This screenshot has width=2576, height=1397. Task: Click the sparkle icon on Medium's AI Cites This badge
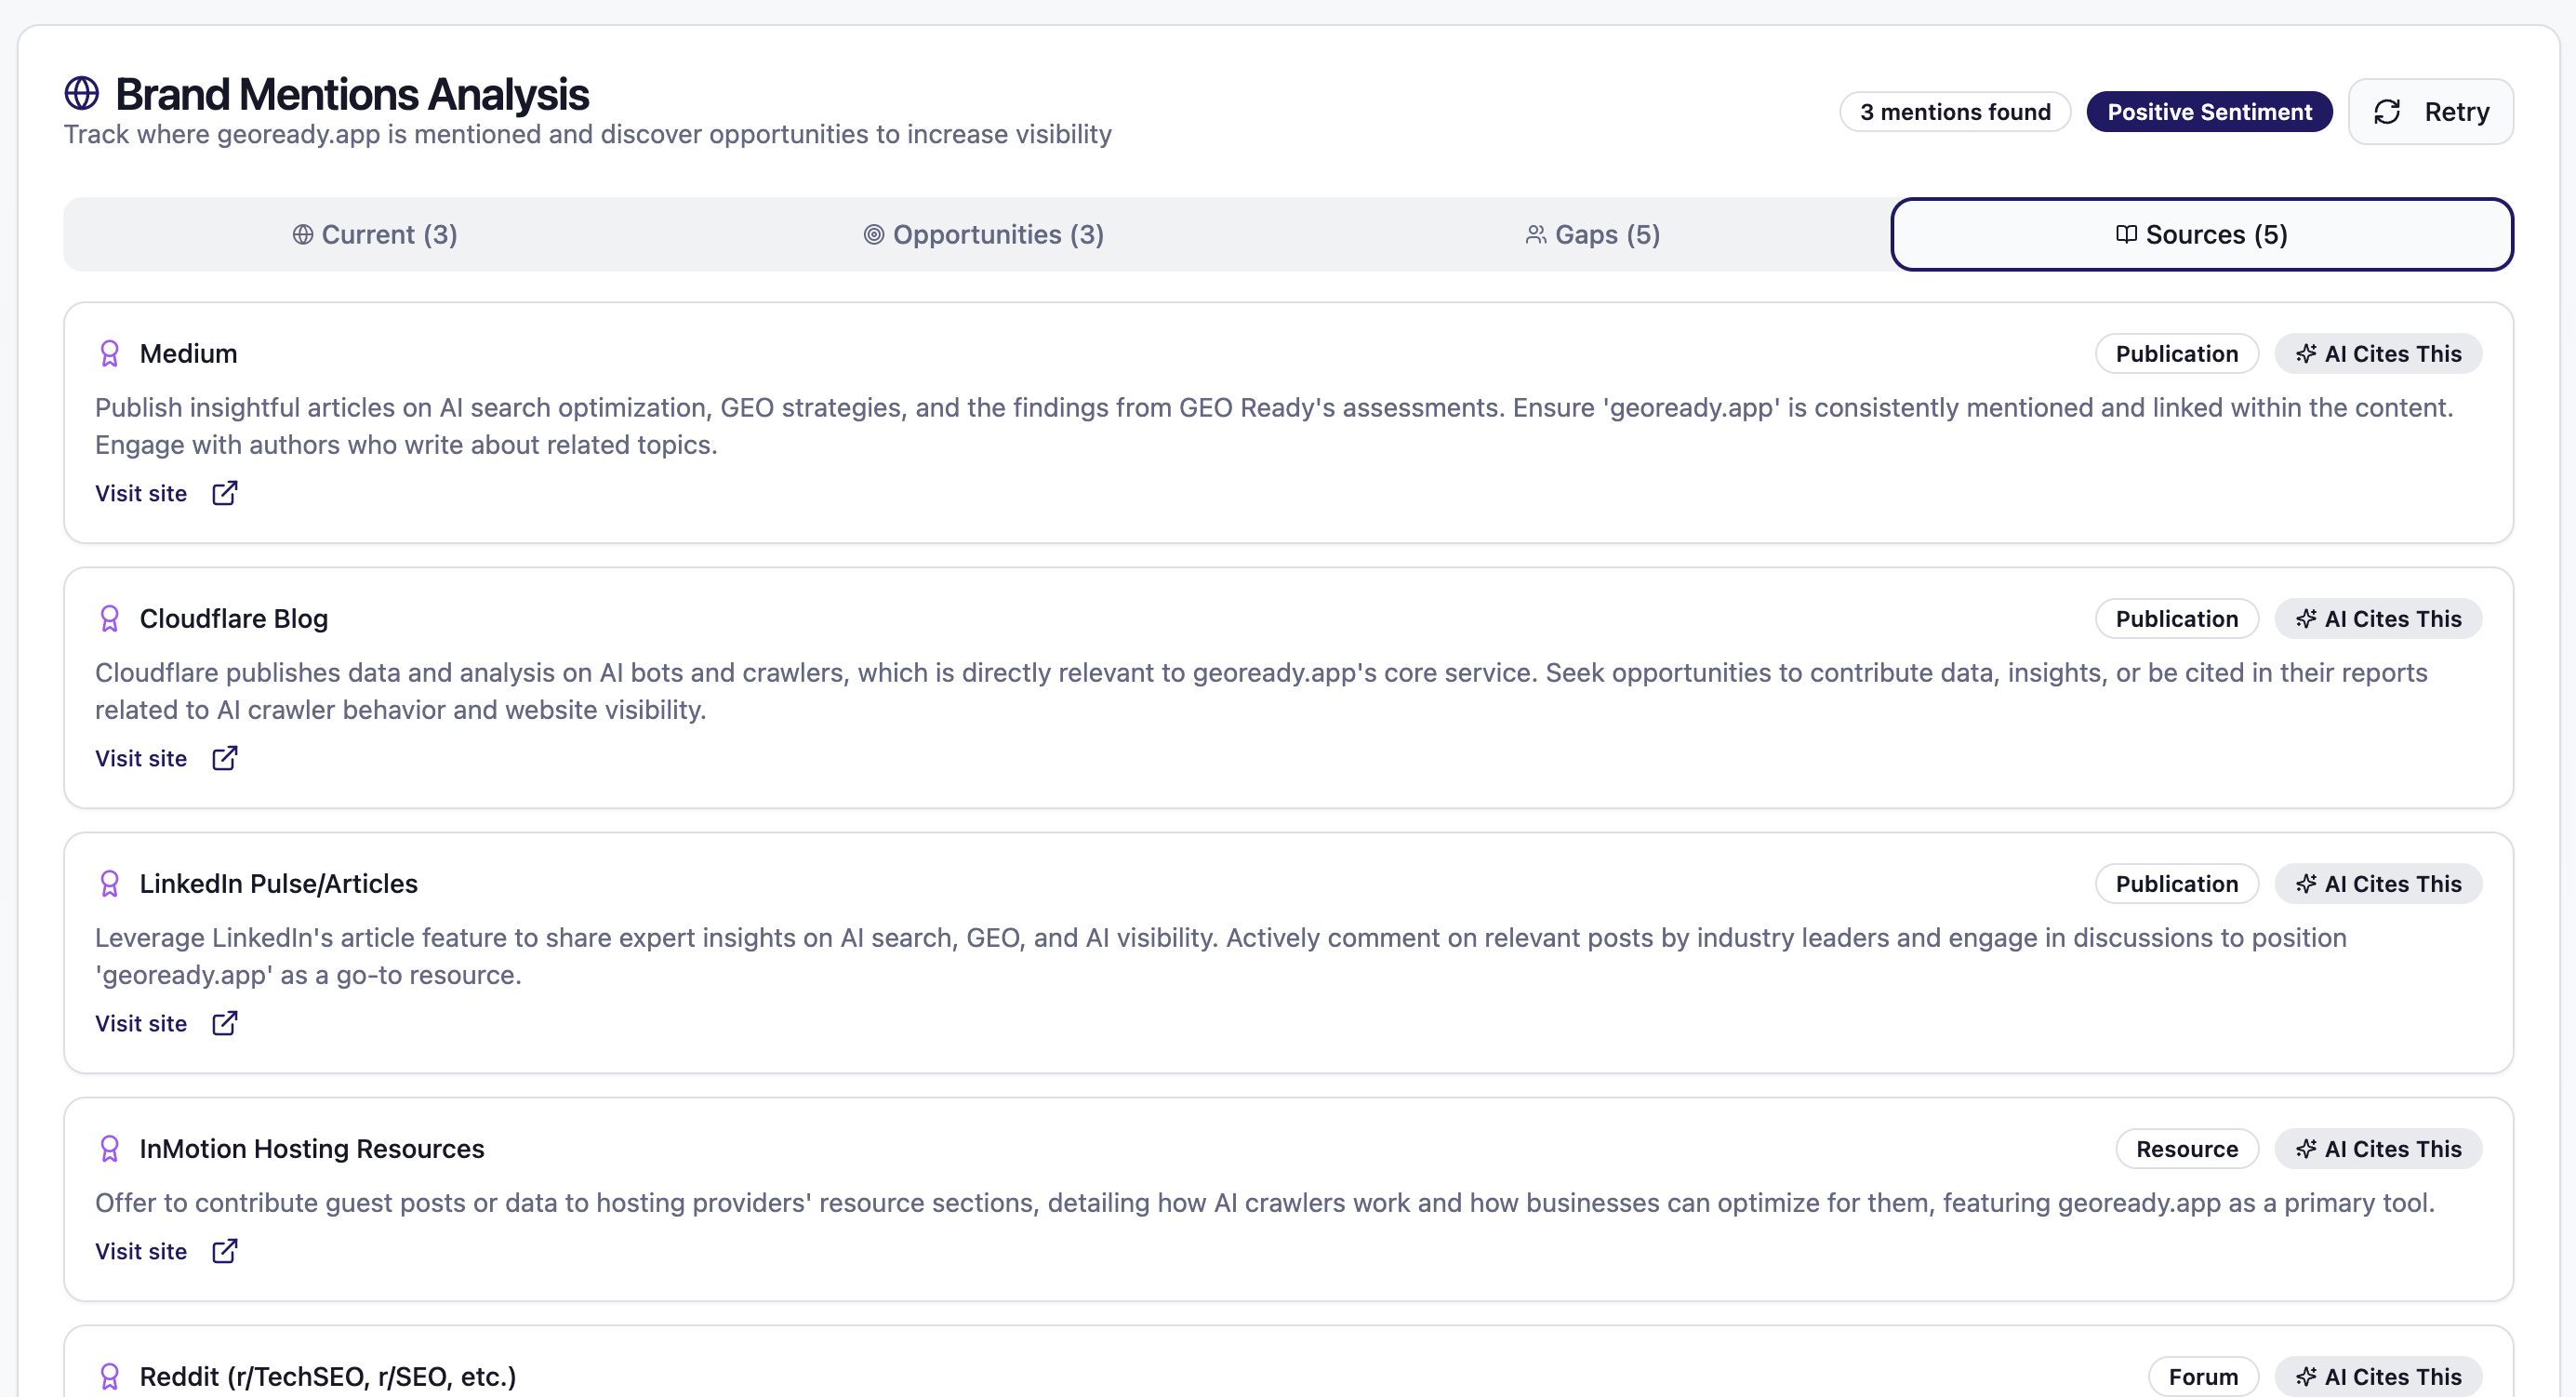coord(2307,353)
